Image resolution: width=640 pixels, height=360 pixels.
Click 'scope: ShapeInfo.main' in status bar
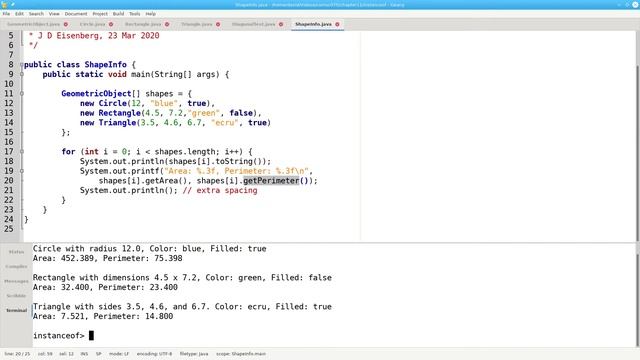coord(241,354)
